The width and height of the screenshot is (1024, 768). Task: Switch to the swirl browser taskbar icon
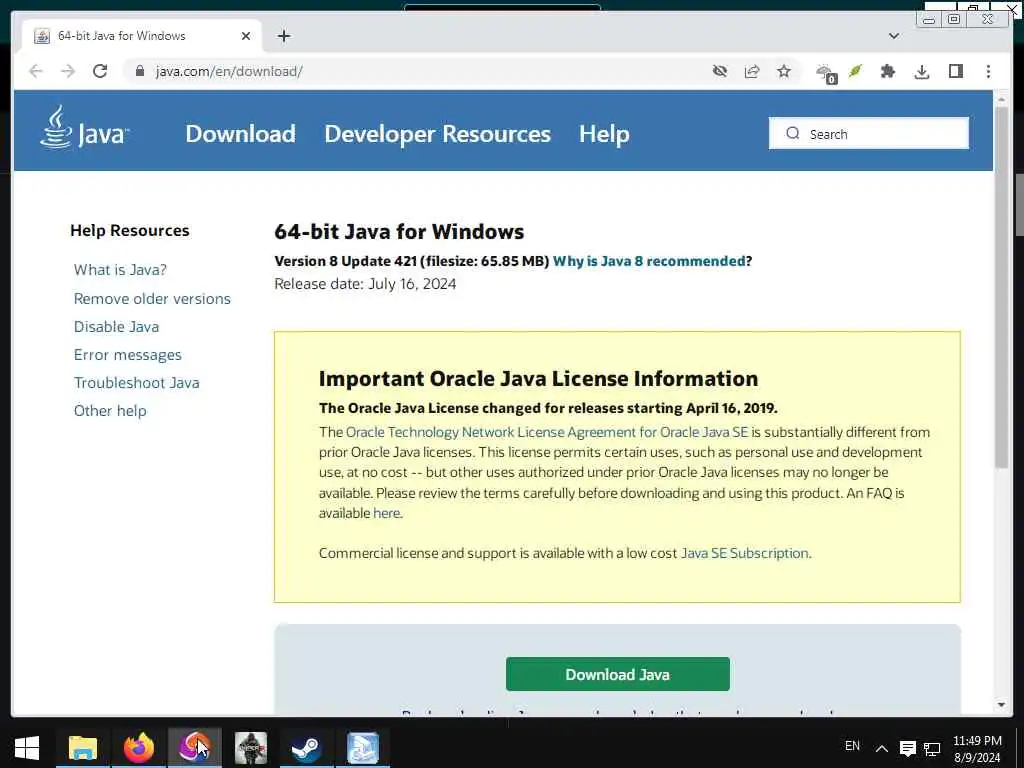pos(195,748)
